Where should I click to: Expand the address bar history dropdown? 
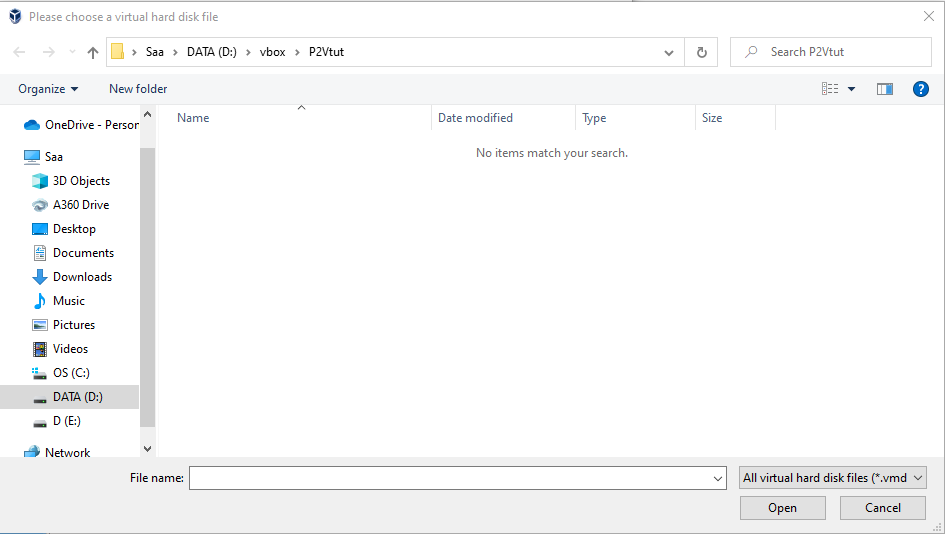(669, 53)
